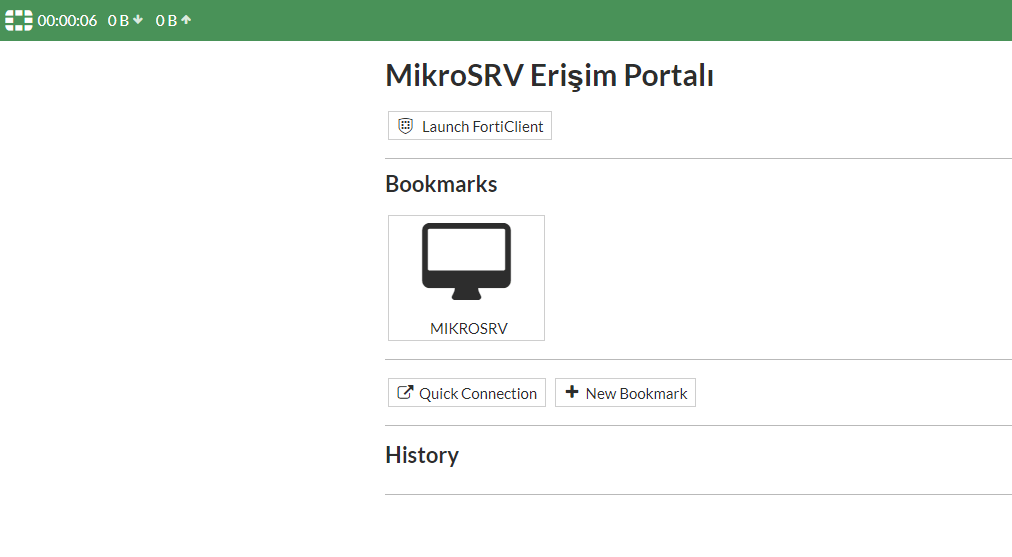
Task: Open the MIKROSRV bookmark tile
Action: (466, 278)
